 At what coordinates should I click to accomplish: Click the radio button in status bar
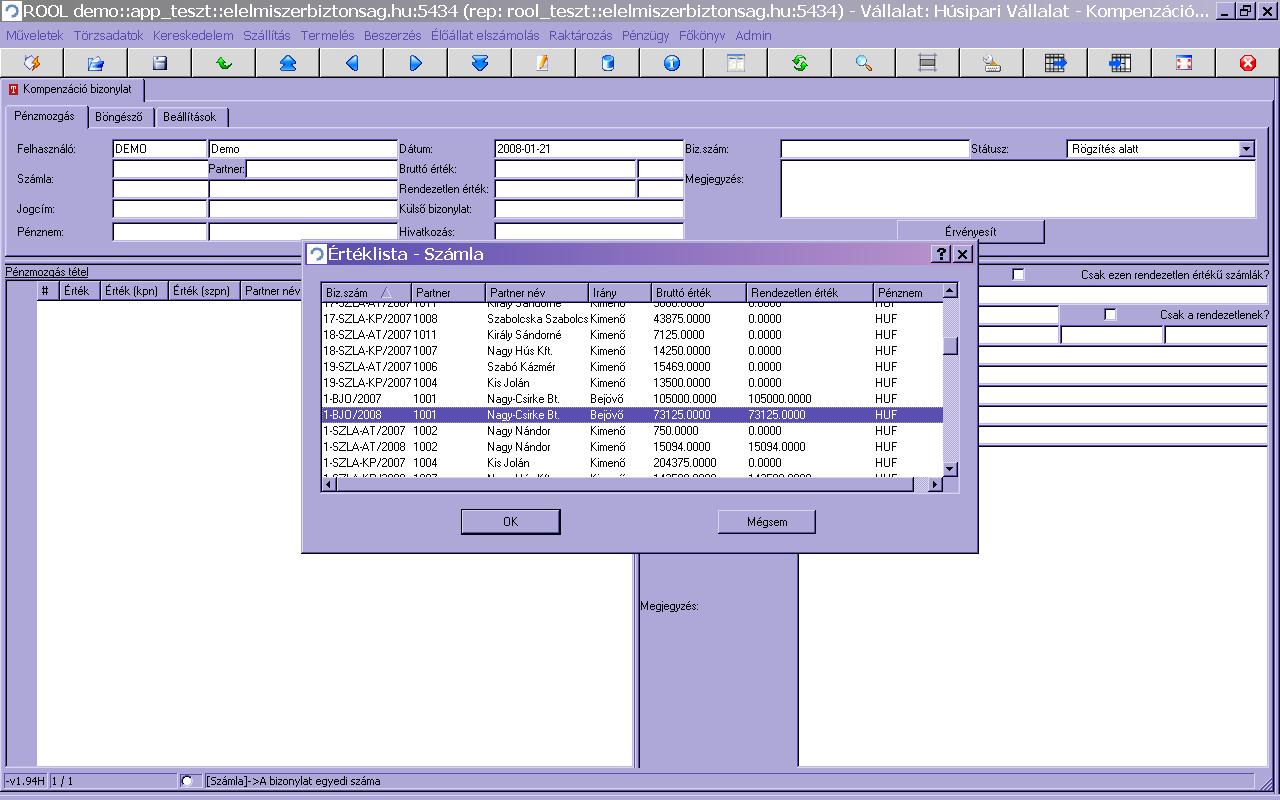click(x=187, y=781)
